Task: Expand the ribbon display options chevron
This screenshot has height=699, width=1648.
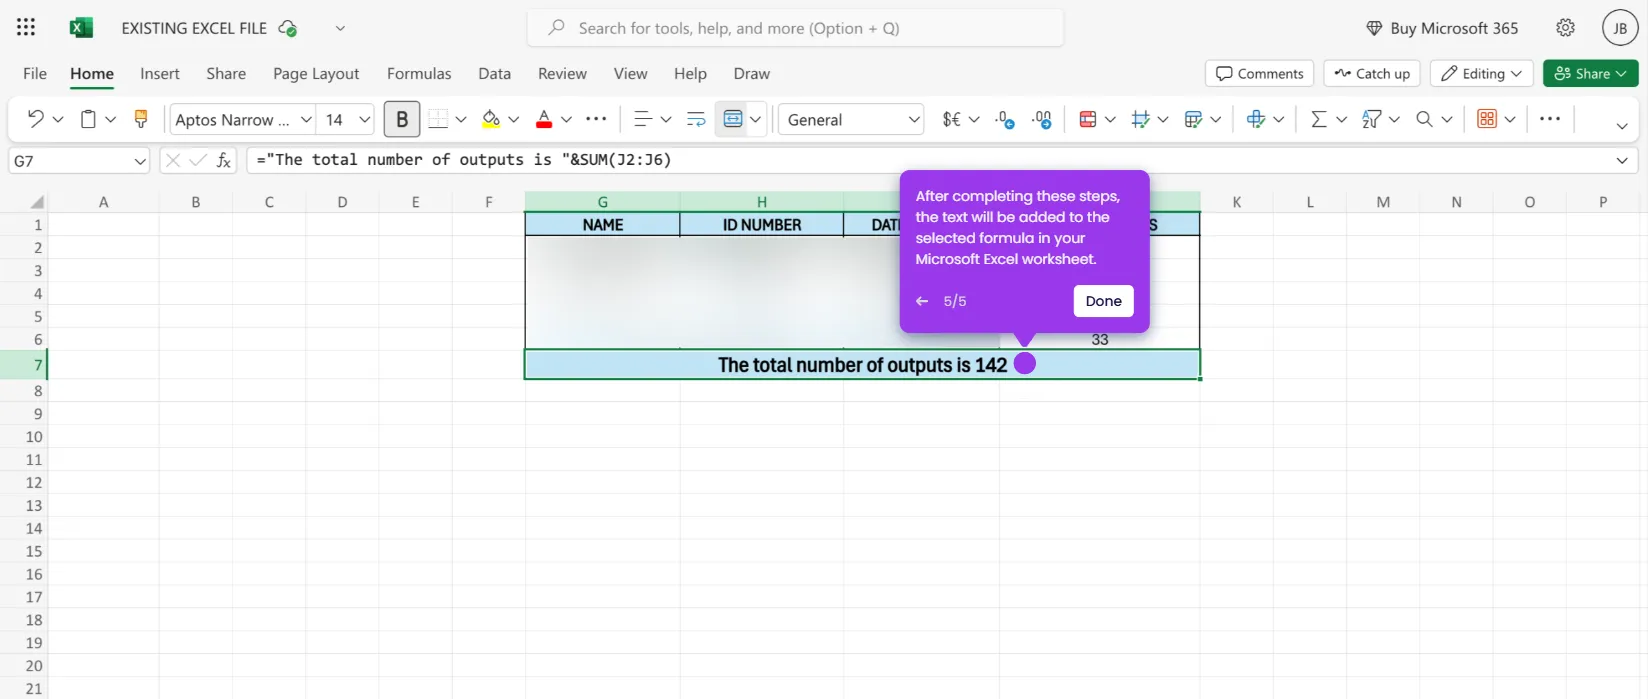Action: tap(1621, 126)
